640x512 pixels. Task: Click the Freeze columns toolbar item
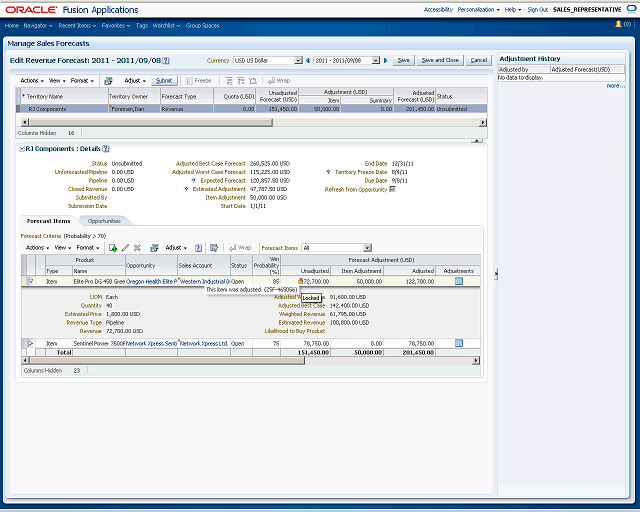tap(198, 81)
